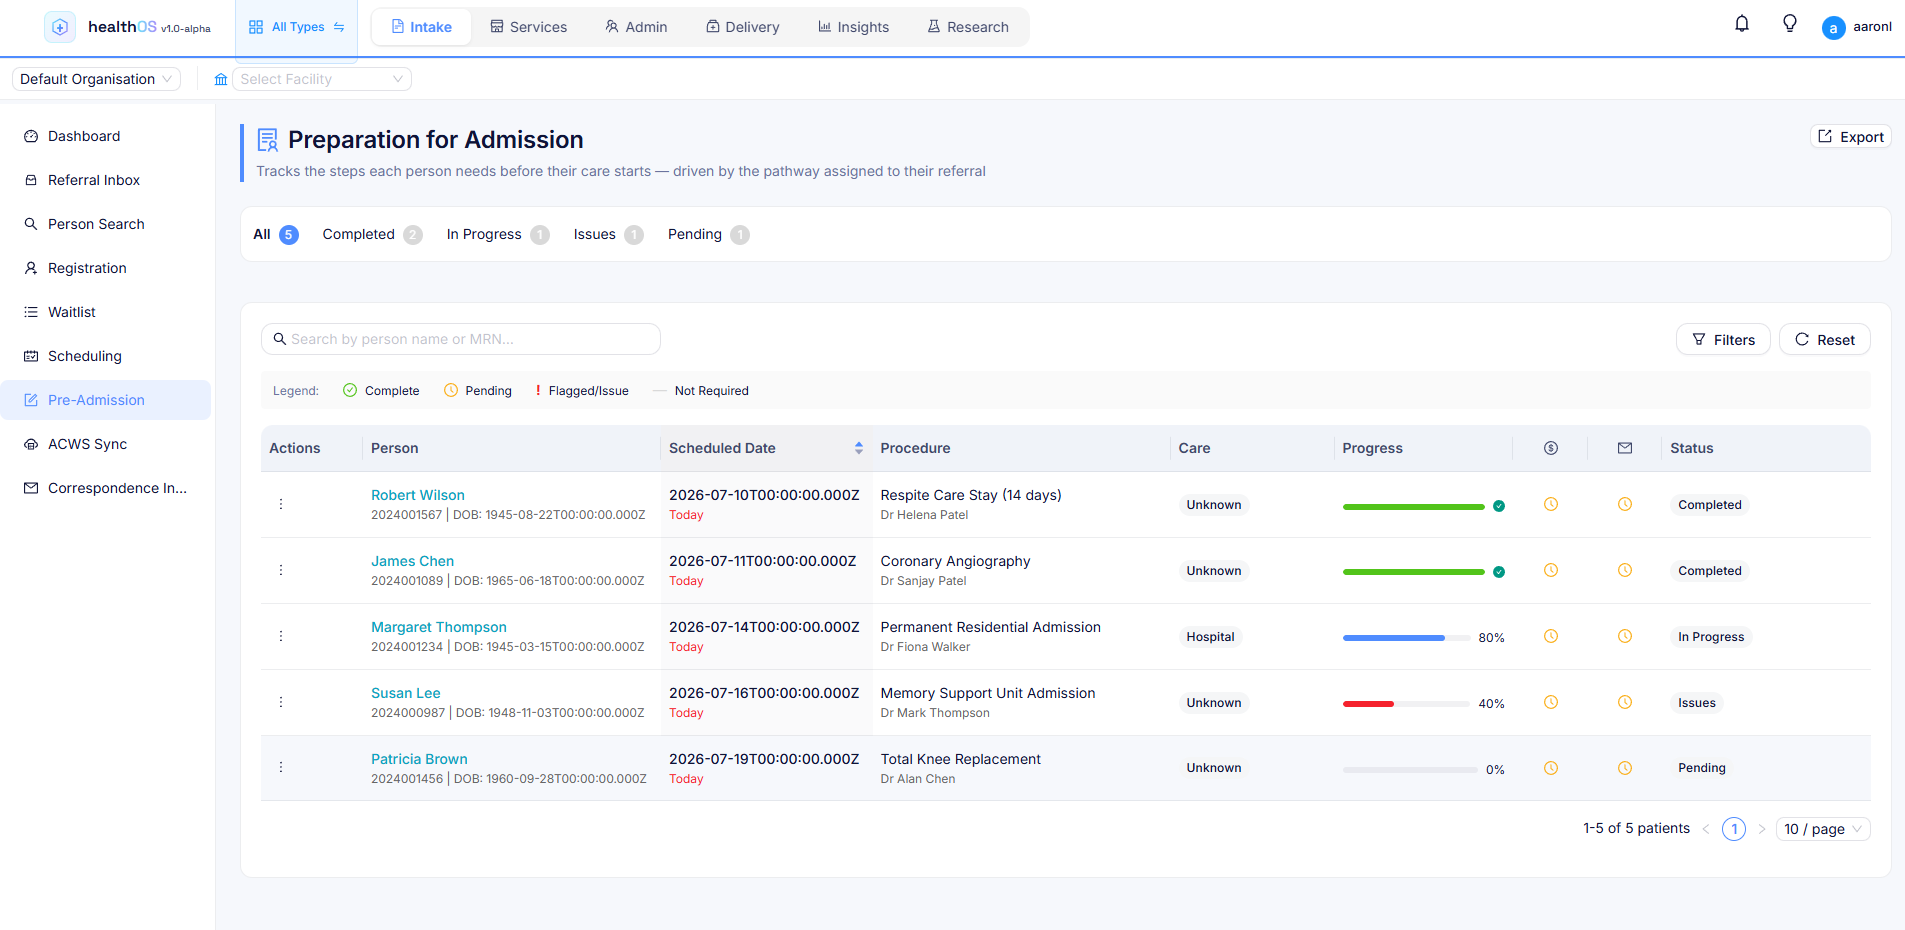Click James Chen's correspondence pending clock icon
Image resolution: width=1905 pixels, height=930 pixels.
click(x=1625, y=570)
